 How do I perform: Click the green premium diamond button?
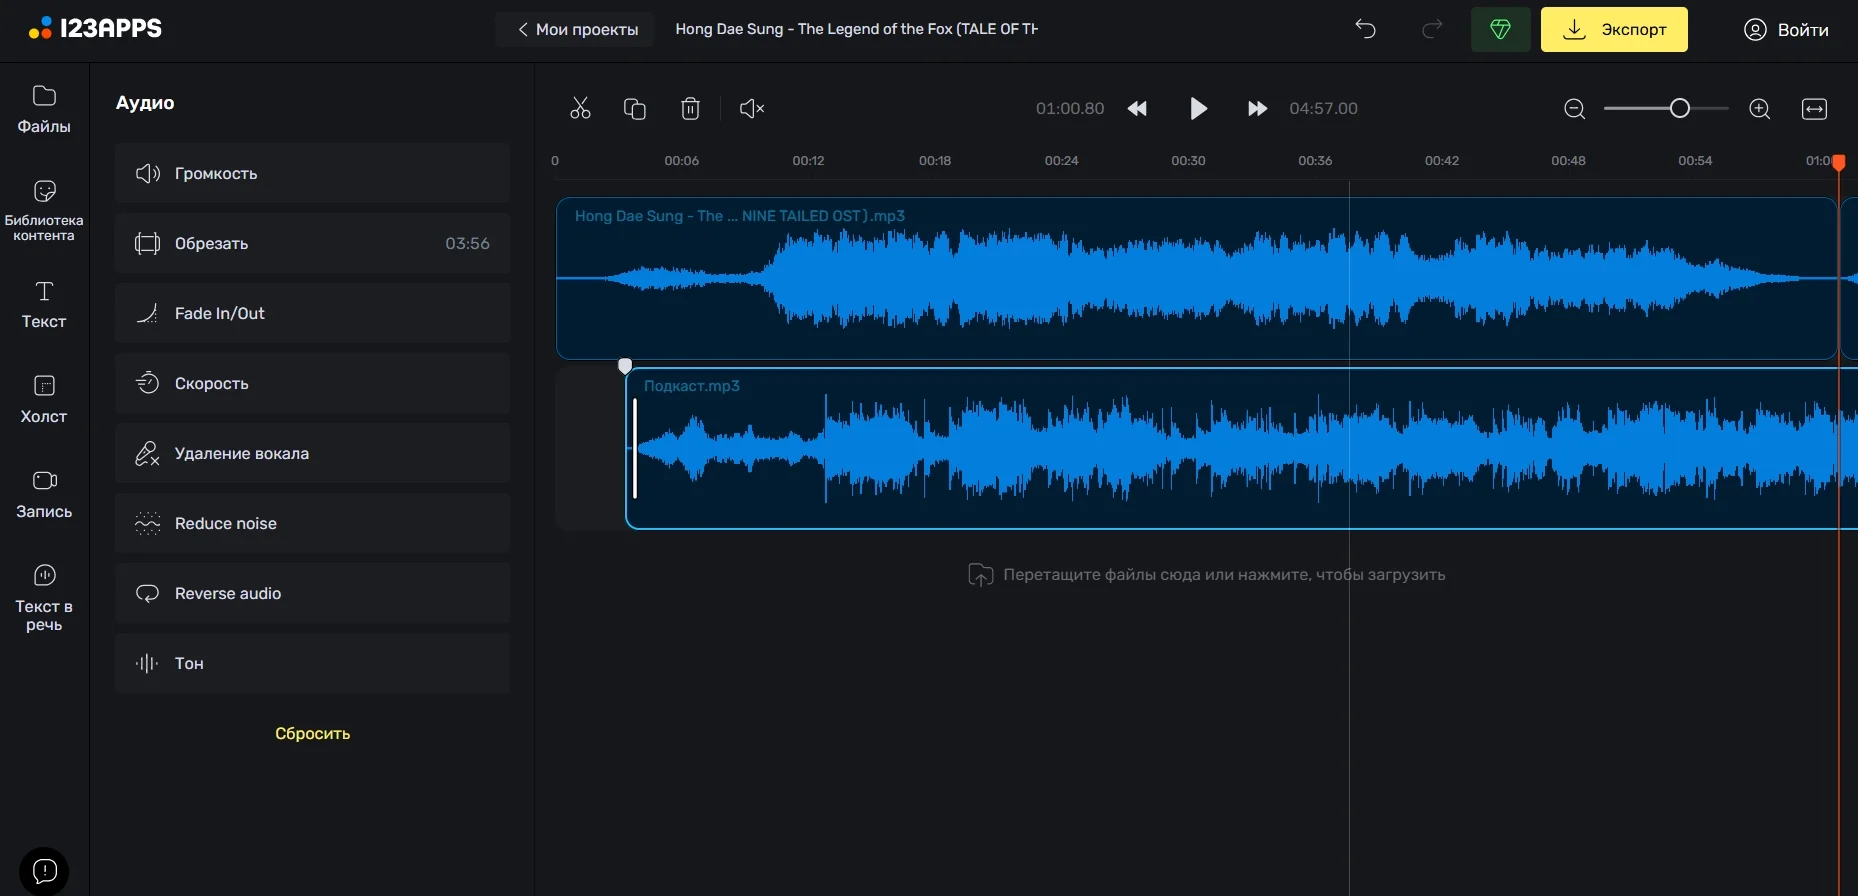point(1500,29)
